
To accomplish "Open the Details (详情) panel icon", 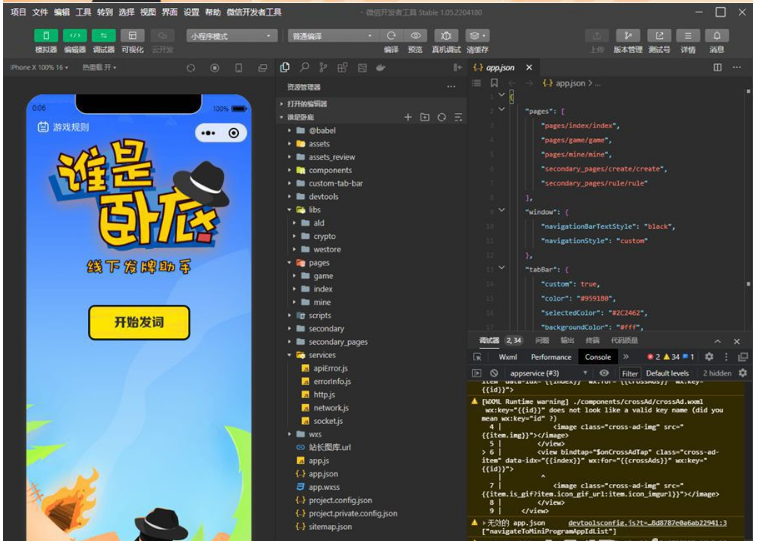I will (688, 36).
